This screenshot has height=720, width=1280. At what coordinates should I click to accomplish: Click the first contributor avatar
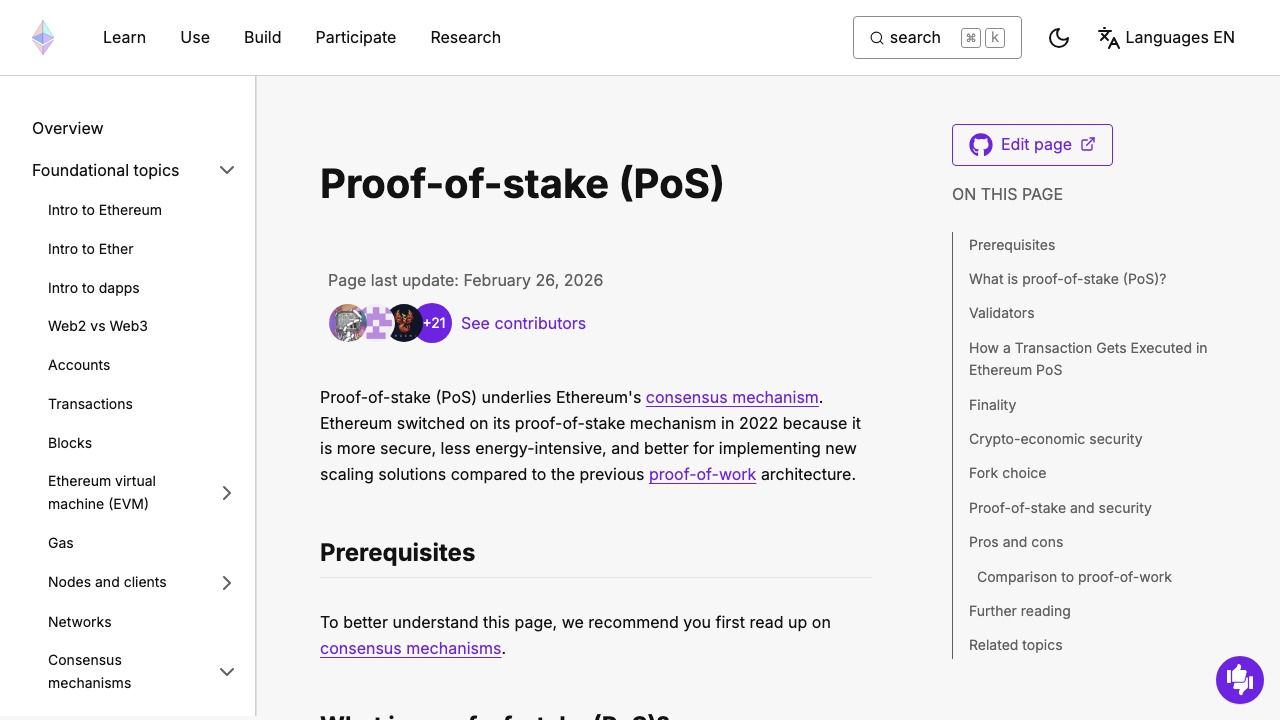point(347,323)
